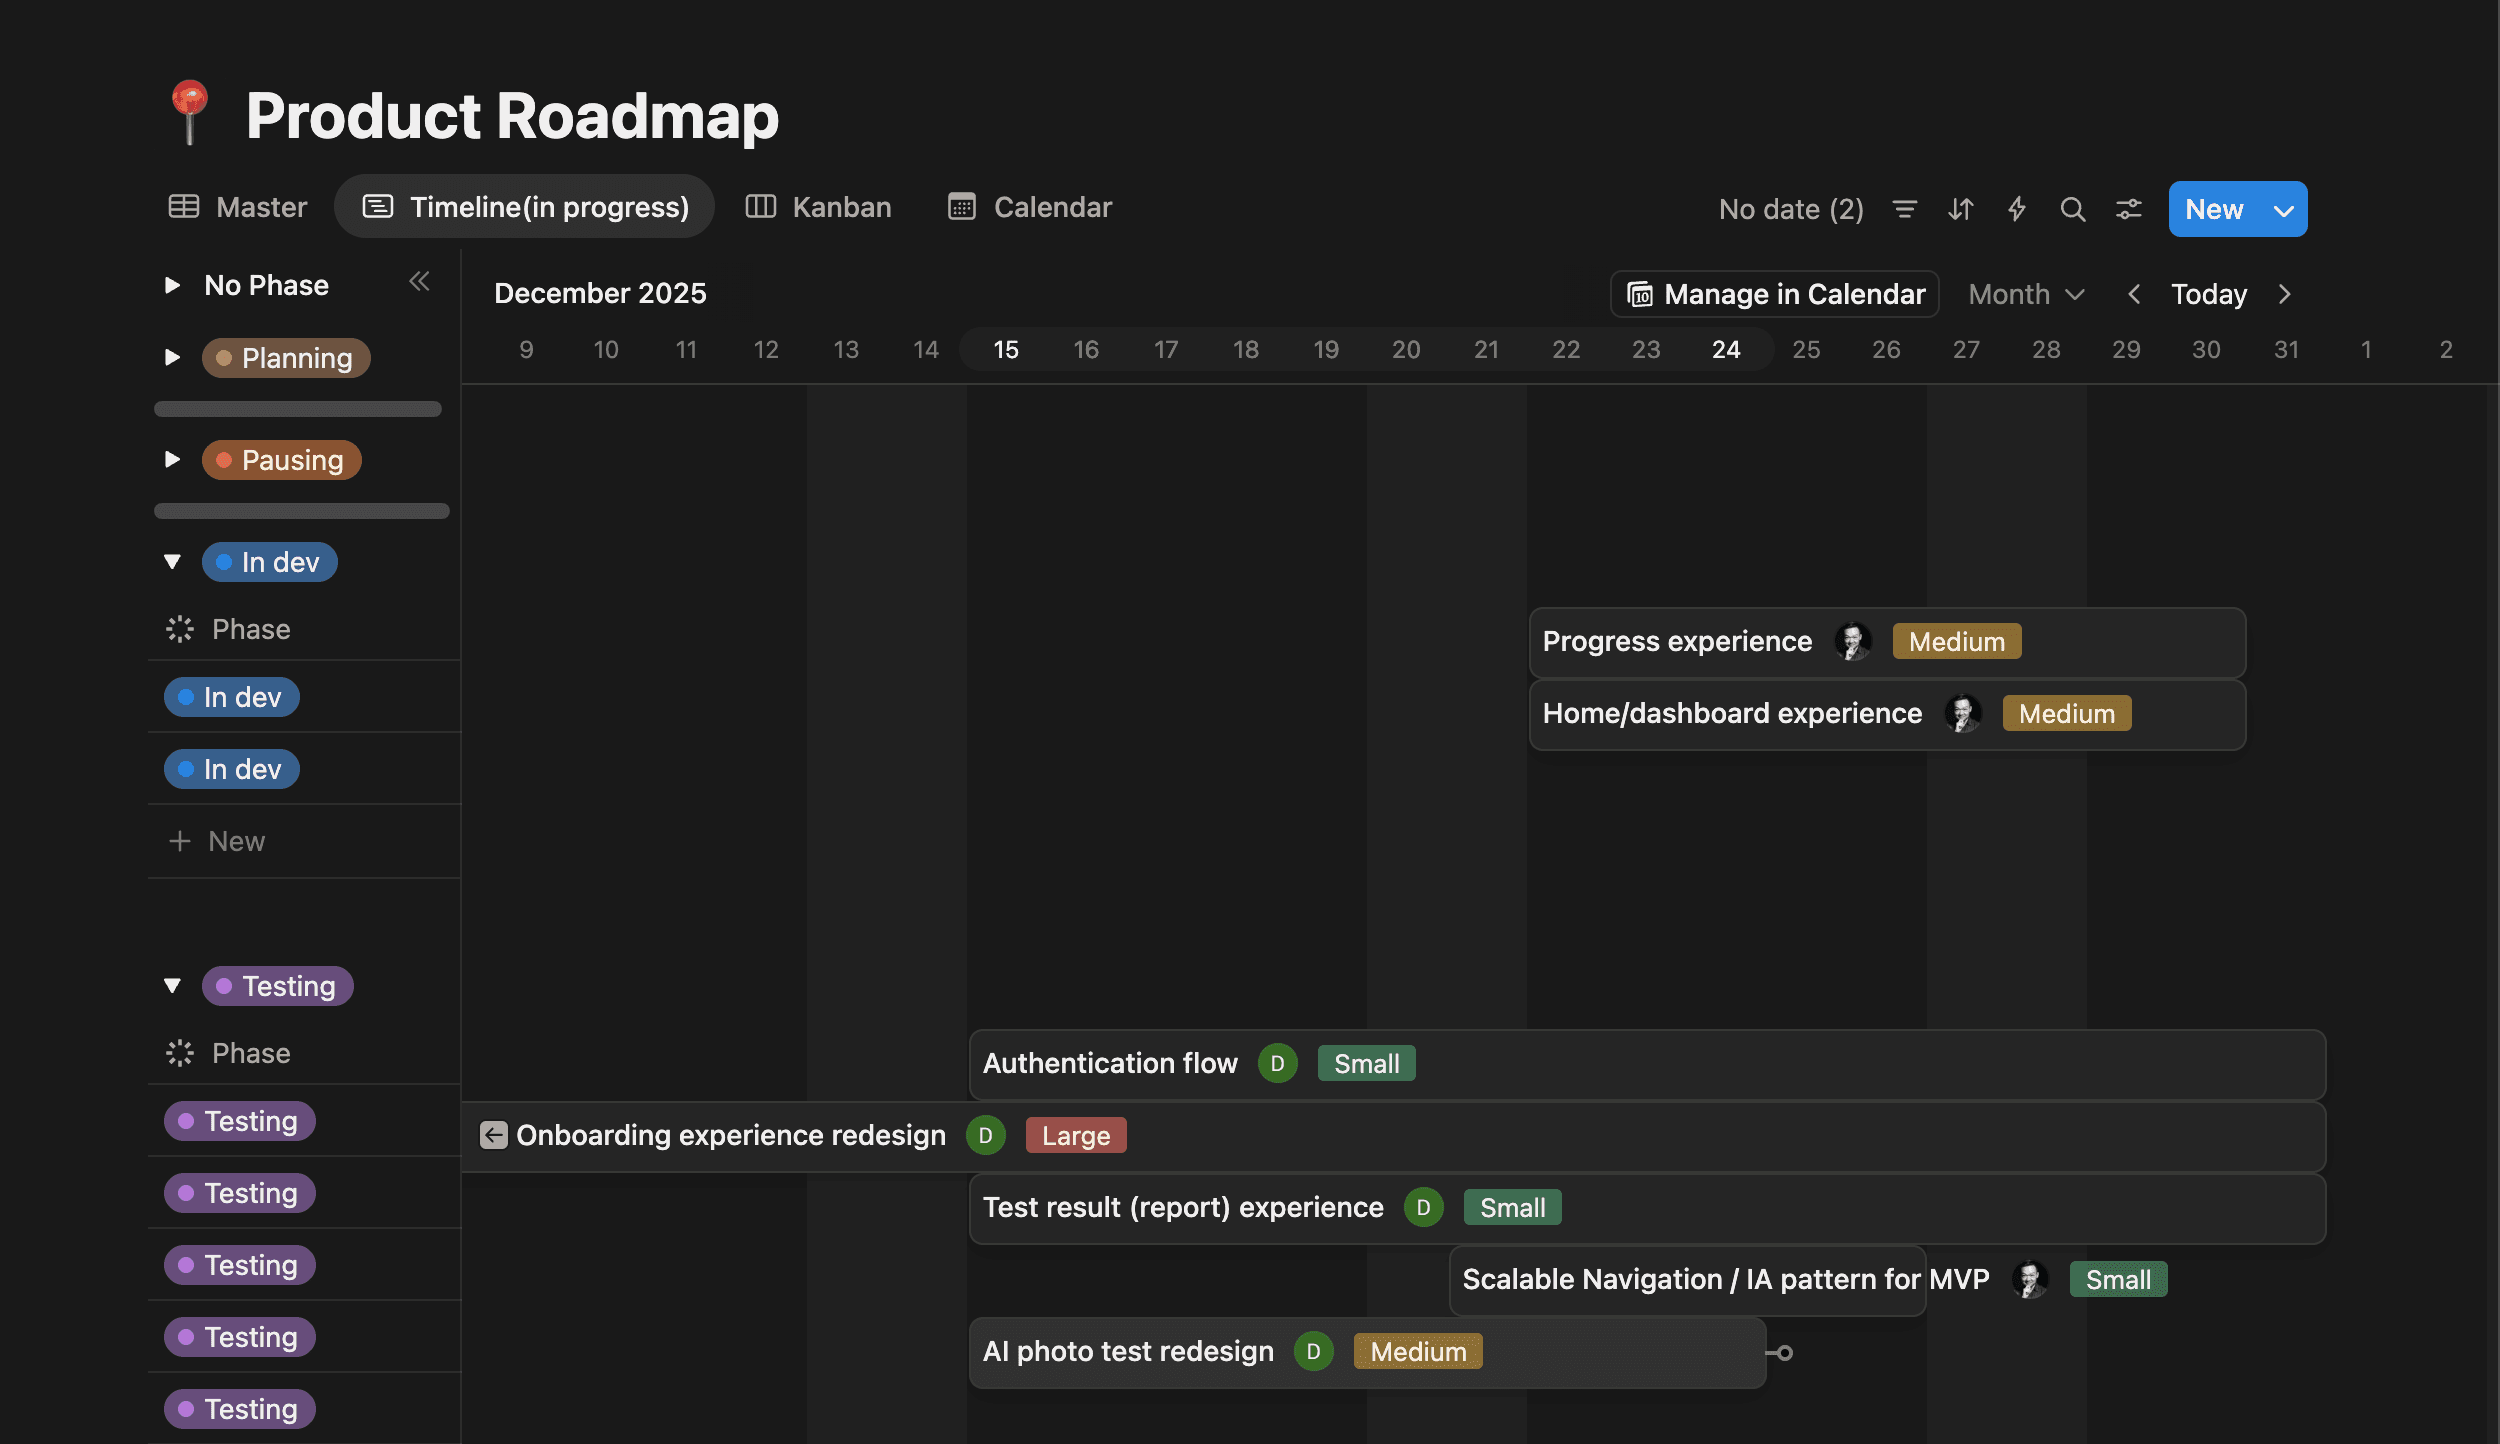Screen dimensions: 2500x1444
Task: Click the Phase spinner icon under In dev
Action: 180,629
